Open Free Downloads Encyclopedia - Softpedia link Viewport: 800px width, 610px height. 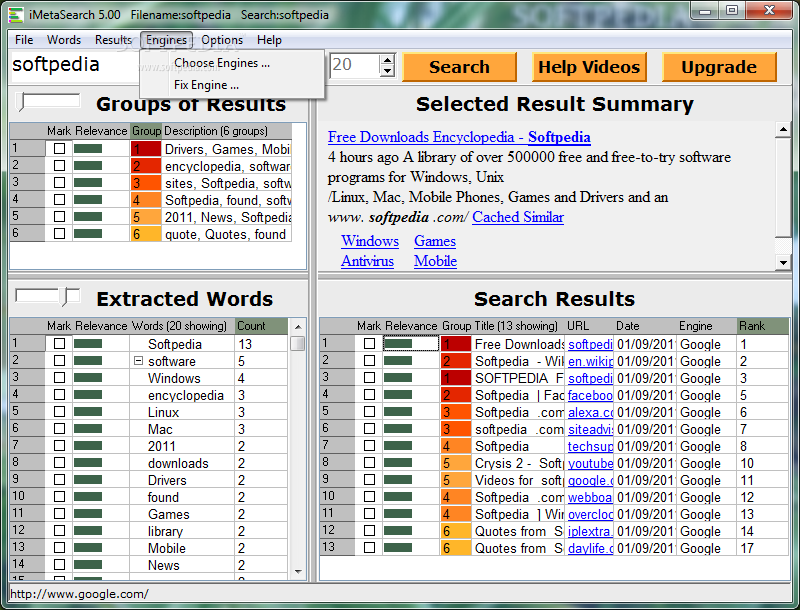(459, 137)
